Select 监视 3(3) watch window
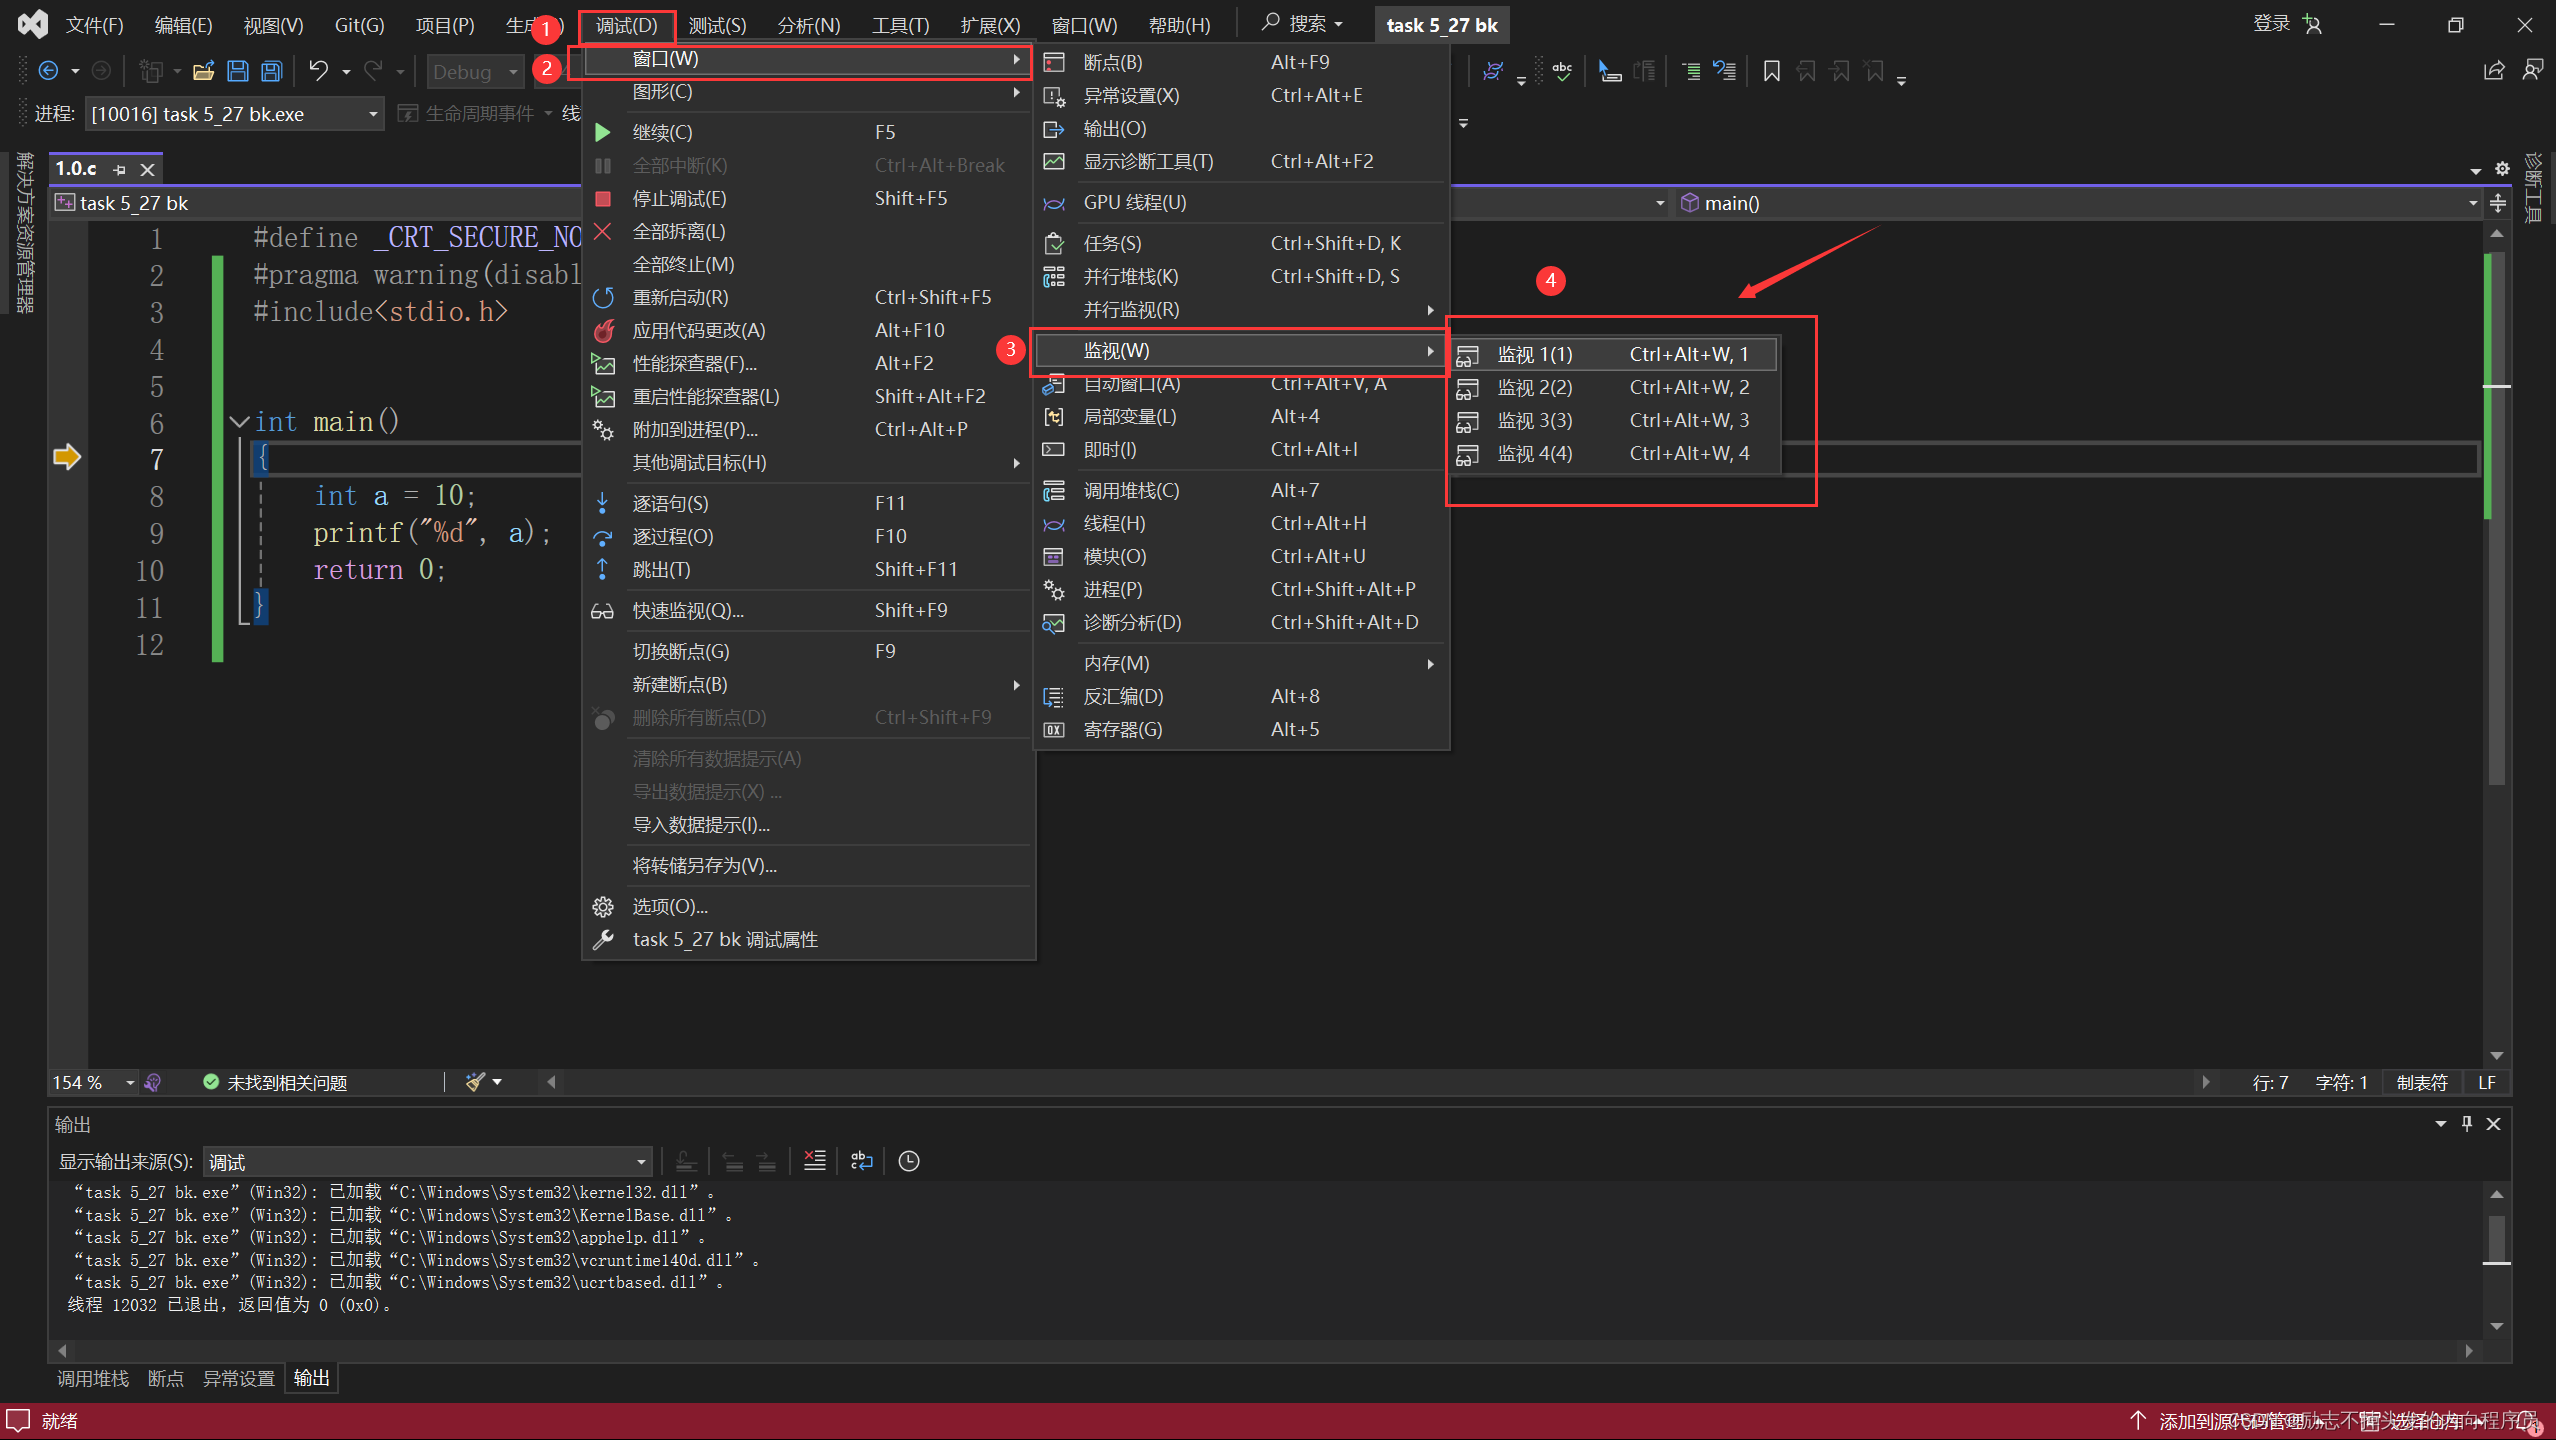This screenshot has height=1440, width=2556. [1613, 420]
